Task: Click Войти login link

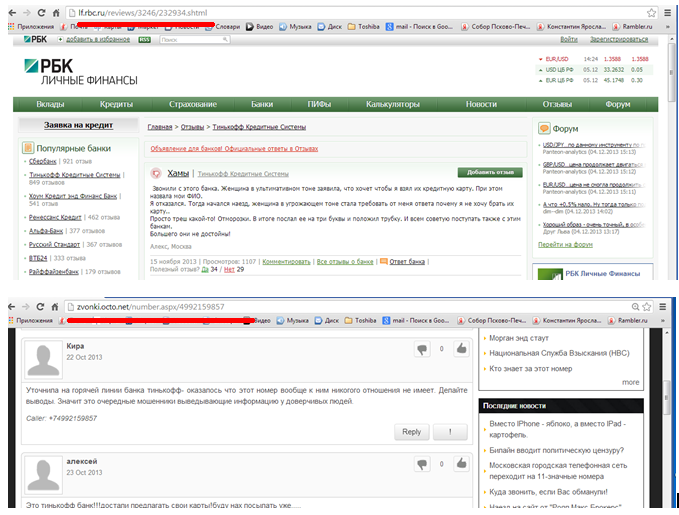Action: tap(569, 39)
